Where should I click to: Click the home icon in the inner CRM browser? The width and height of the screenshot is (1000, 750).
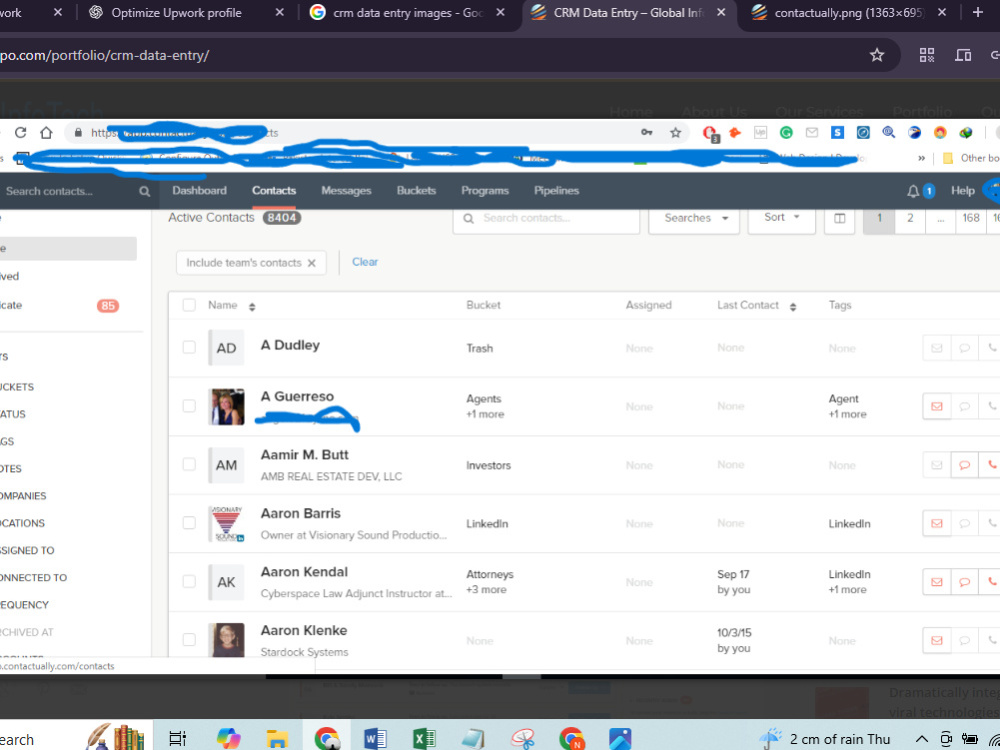pyautogui.click(x=46, y=133)
